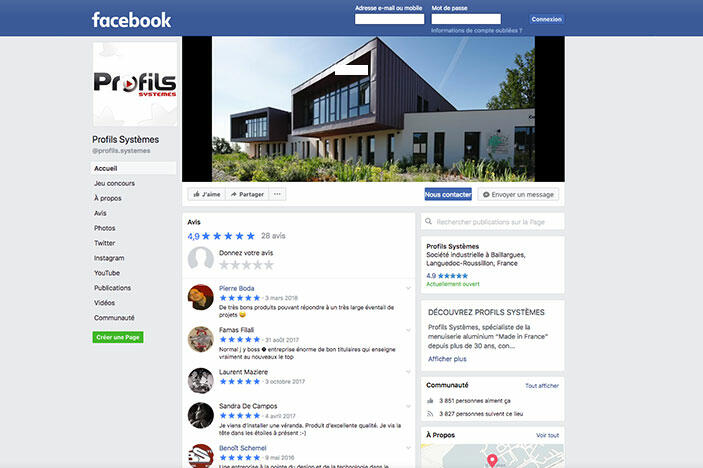Click Afficher plus link
The height and width of the screenshot is (468, 703).
pos(447,359)
